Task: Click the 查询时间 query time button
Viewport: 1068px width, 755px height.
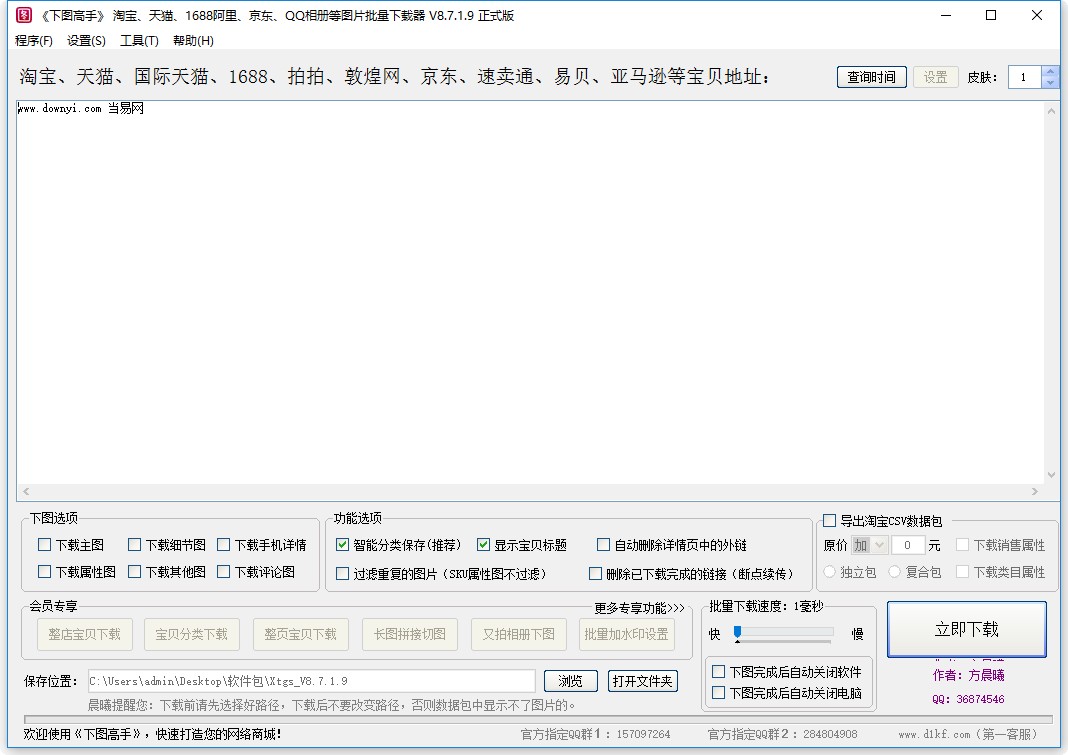Action: (x=869, y=76)
